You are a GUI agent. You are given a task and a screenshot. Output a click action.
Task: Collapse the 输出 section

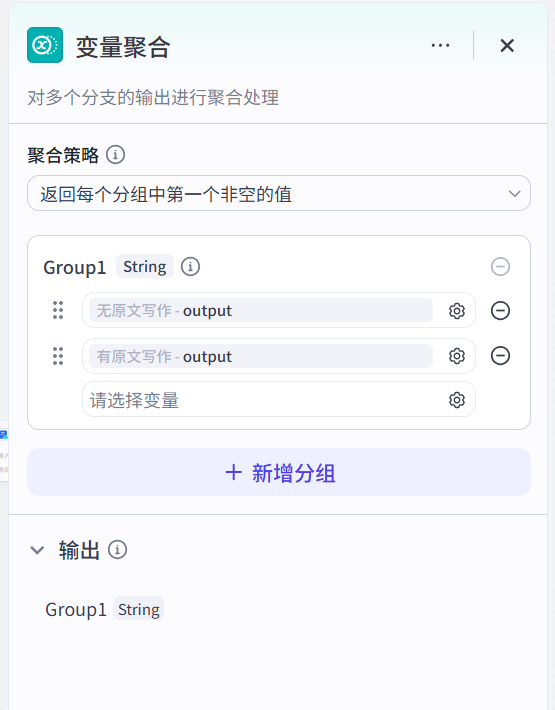click(37, 550)
